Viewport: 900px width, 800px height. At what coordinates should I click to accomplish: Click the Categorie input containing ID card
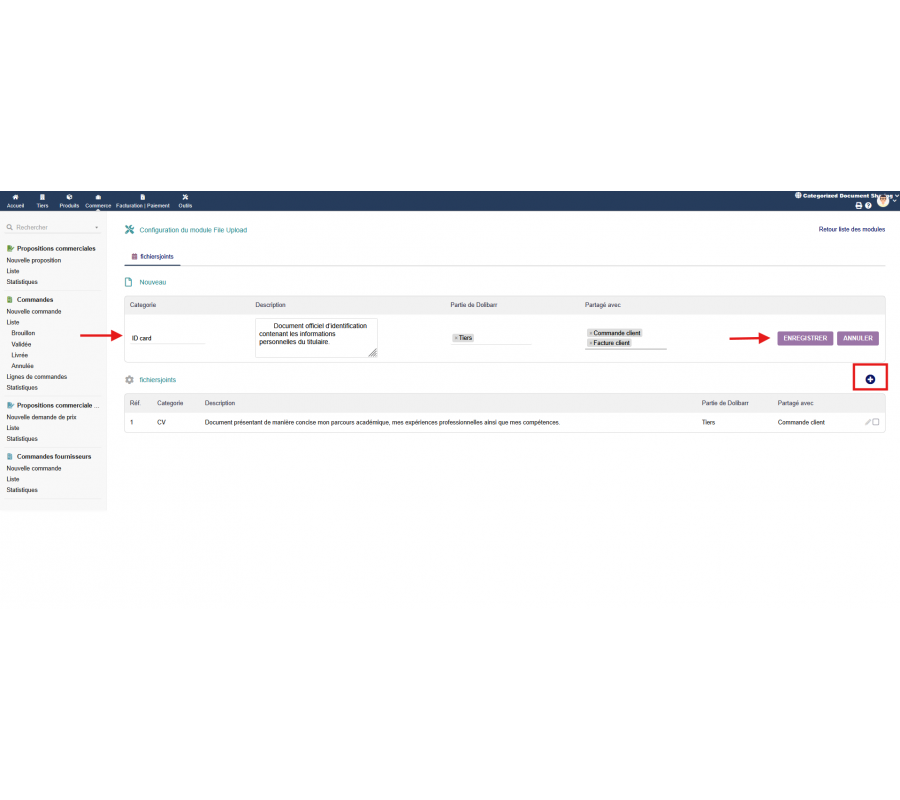pyautogui.click(x=167, y=338)
